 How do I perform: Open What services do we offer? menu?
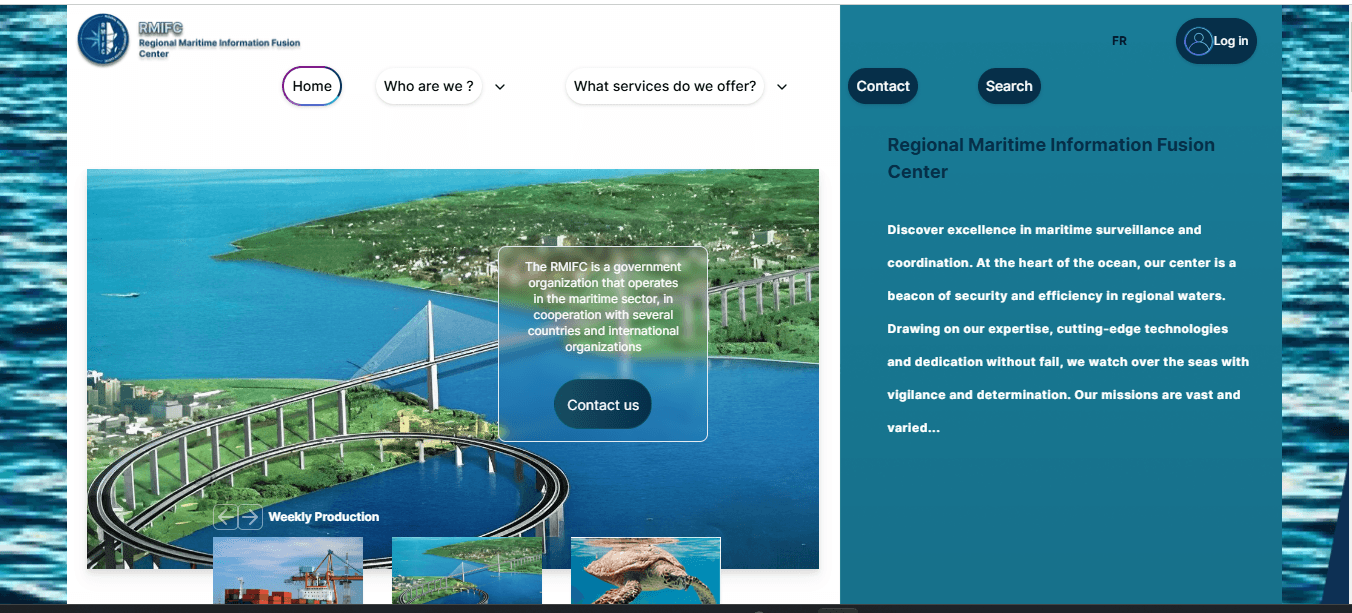pos(665,86)
